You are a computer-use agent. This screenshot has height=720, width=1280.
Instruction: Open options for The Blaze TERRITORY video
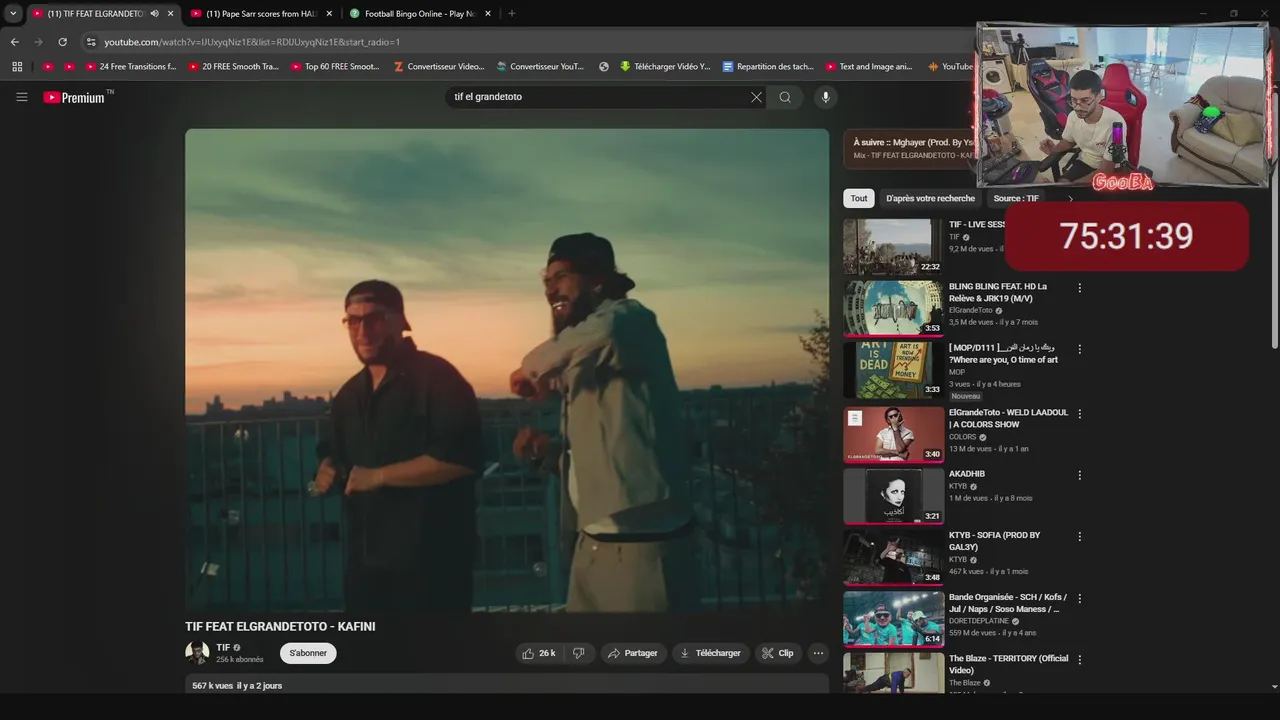1079,660
